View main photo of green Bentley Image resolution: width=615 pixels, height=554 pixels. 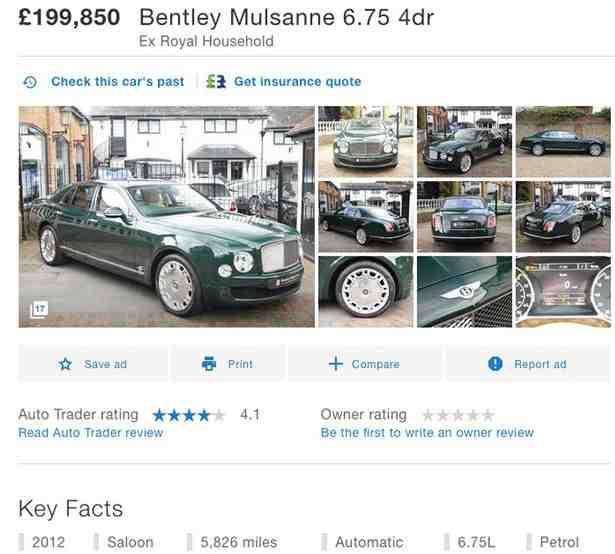tap(166, 217)
